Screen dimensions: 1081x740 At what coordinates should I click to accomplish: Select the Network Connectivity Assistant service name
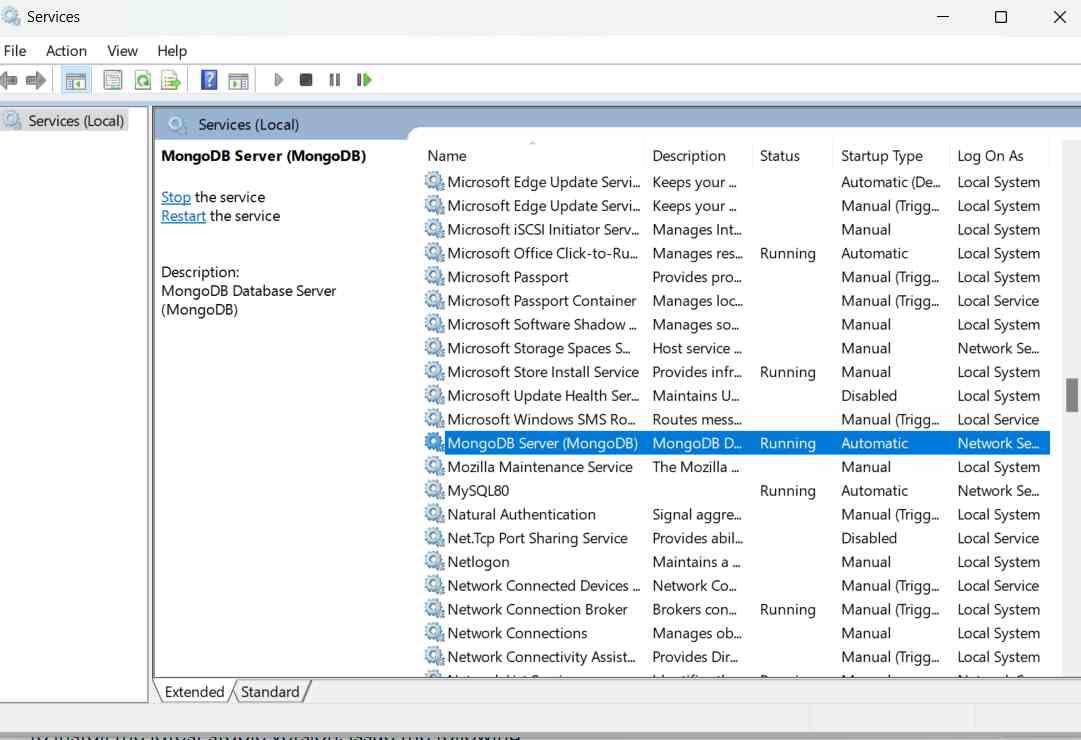[x=541, y=657]
